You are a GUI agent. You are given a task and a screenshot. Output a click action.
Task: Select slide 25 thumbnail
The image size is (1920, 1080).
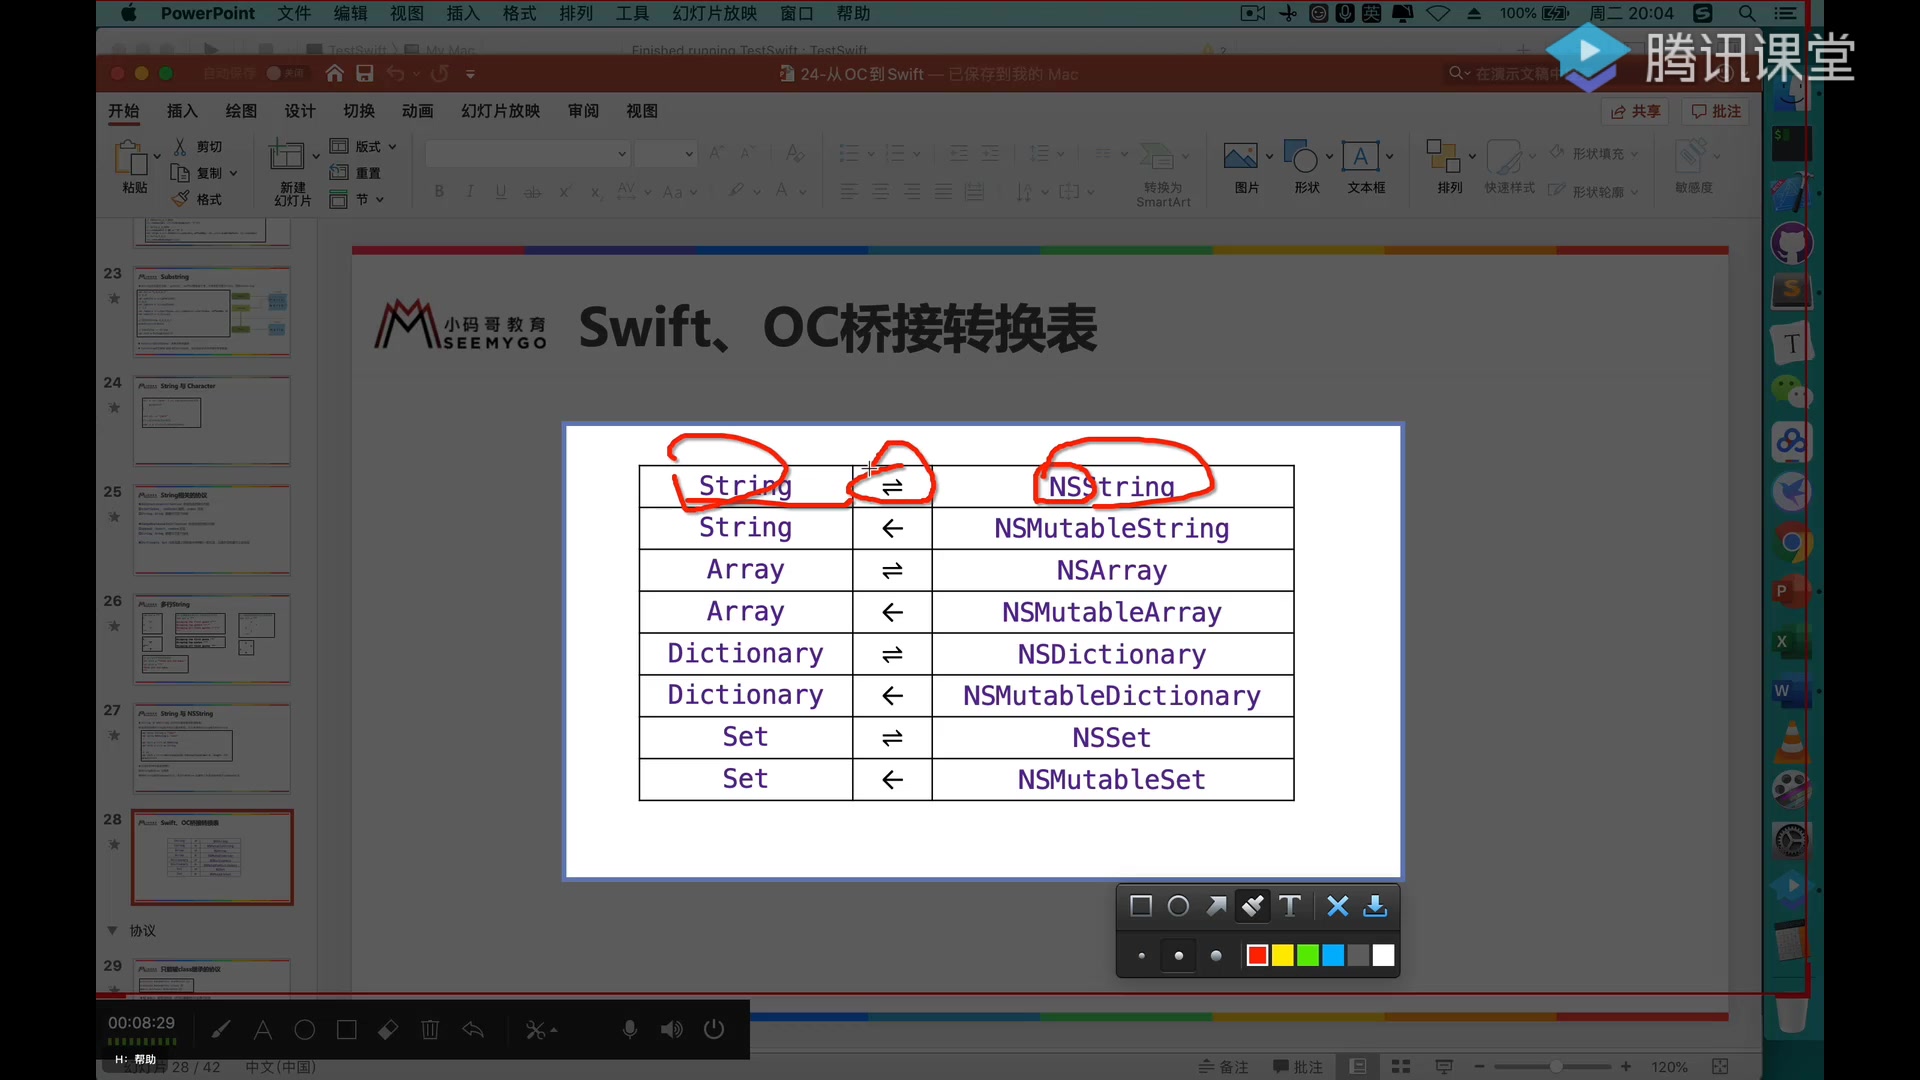tap(212, 530)
